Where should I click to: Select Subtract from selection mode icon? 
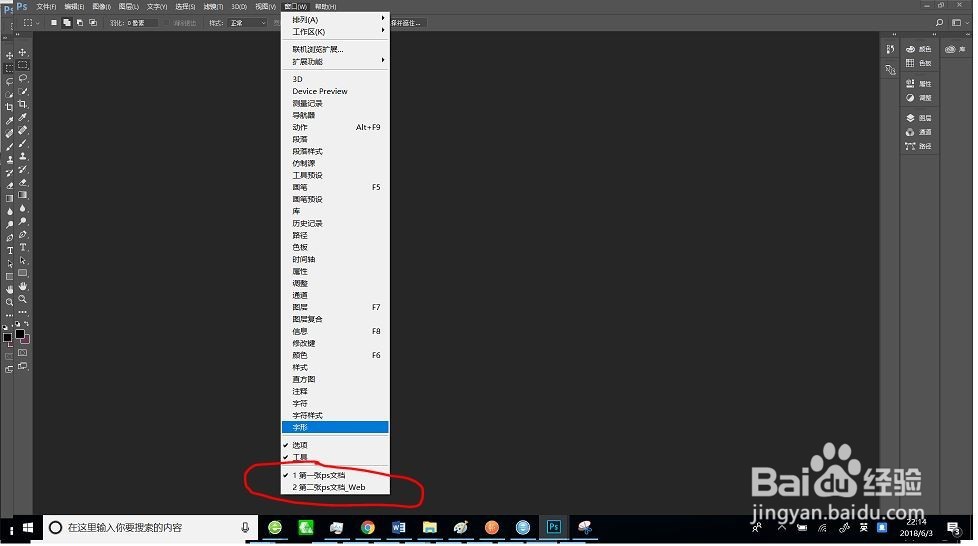click(x=80, y=23)
